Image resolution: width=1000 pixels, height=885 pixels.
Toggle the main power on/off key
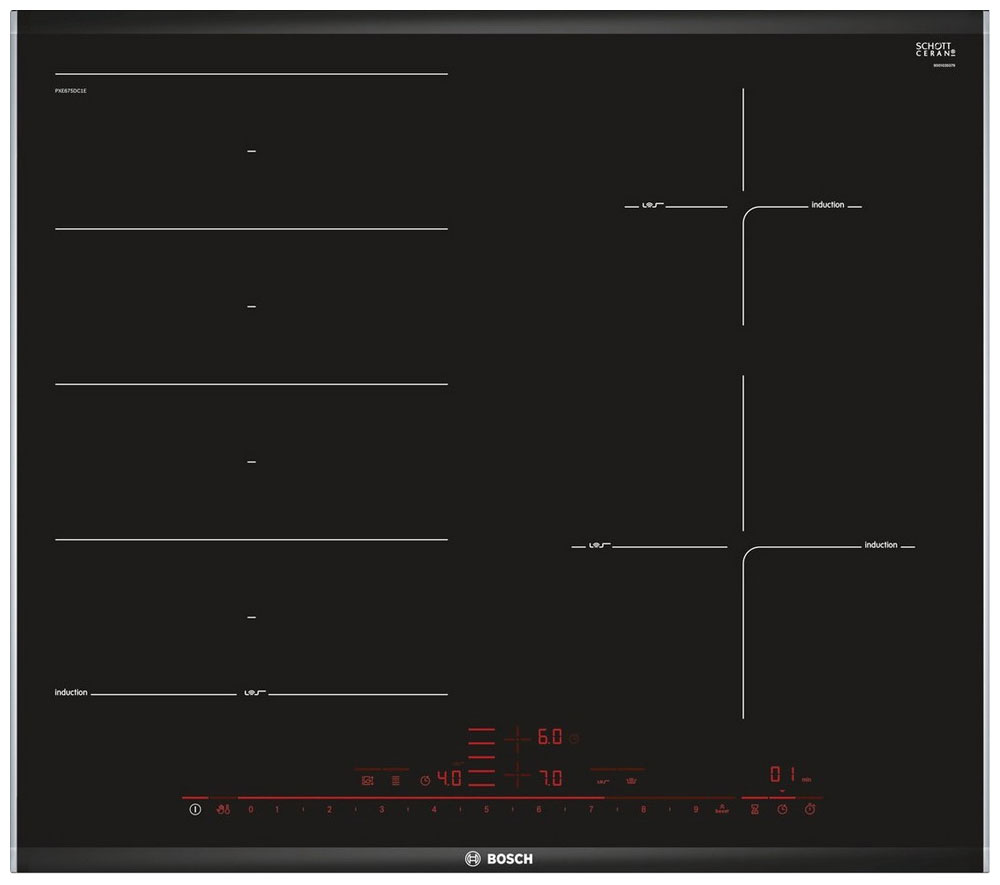pyautogui.click(x=194, y=808)
